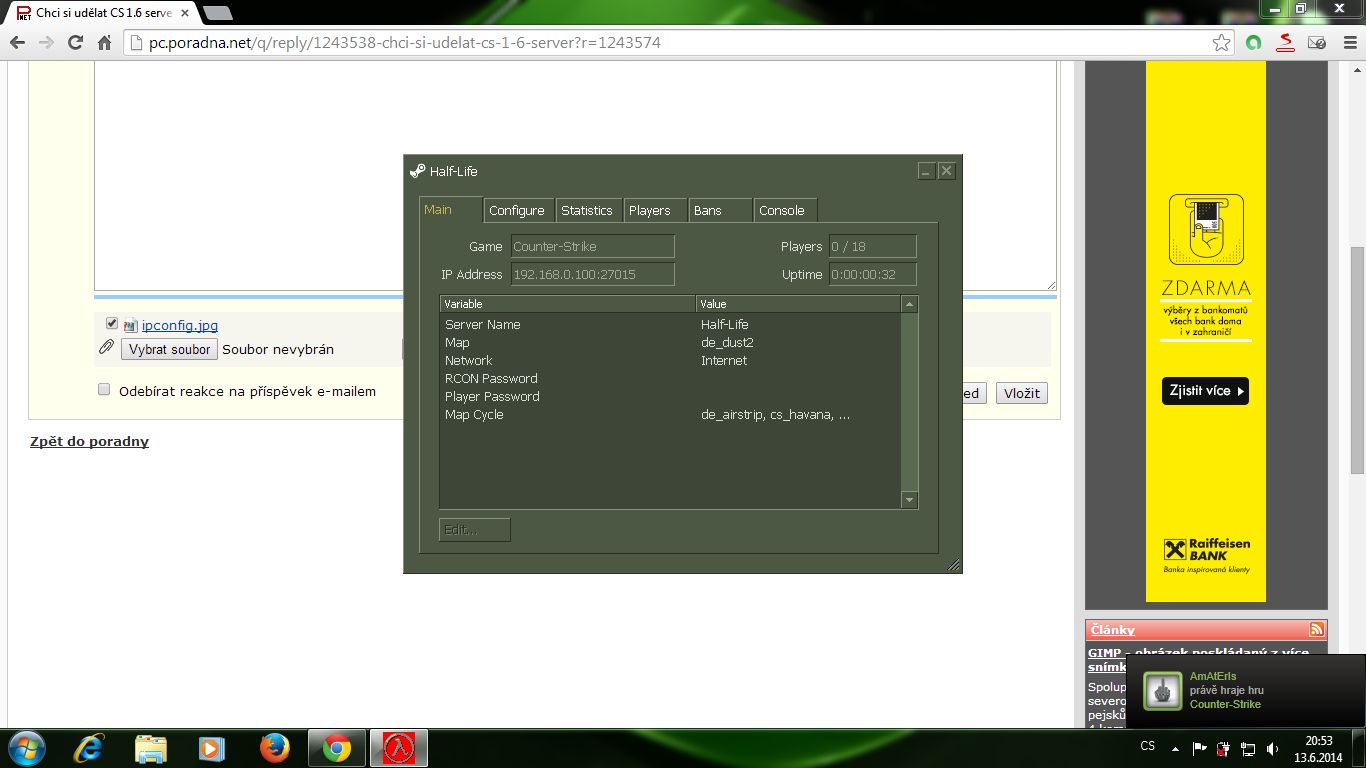
Task: Click the power plug icon in tray
Action: coord(1223,747)
